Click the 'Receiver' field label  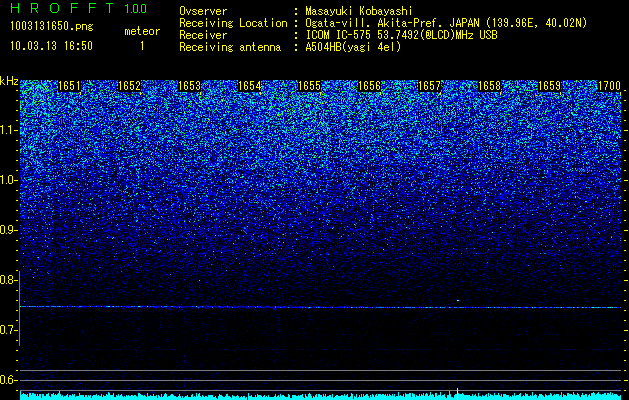[203, 35]
